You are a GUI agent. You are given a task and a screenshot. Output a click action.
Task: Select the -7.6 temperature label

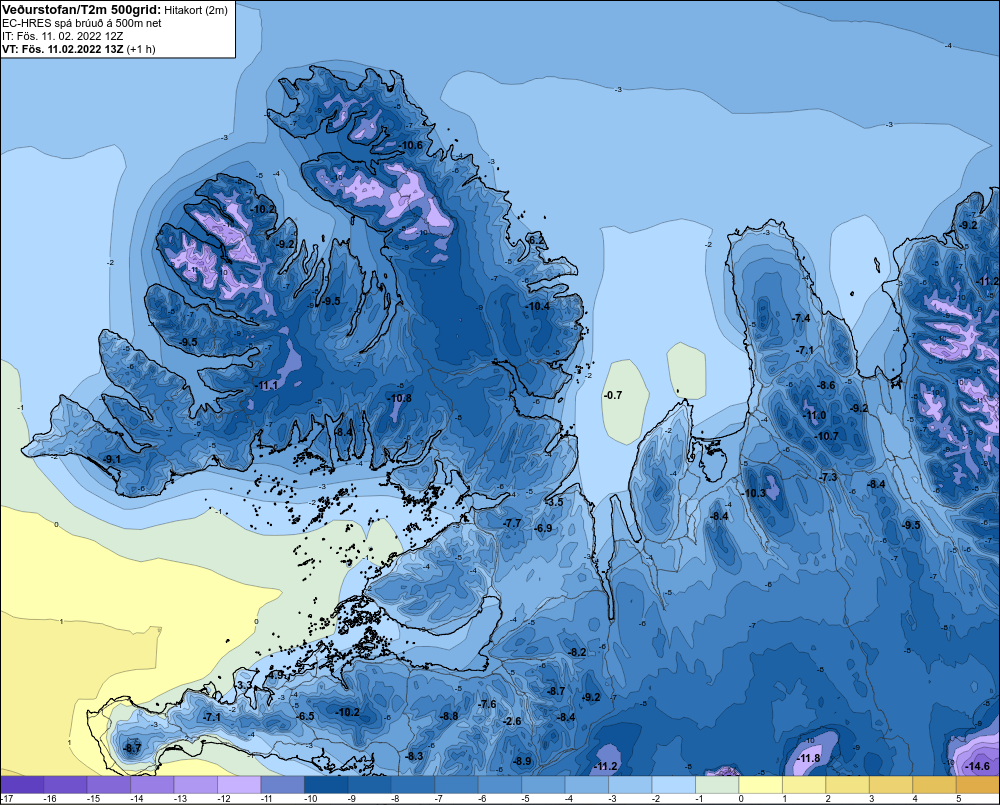tap(487, 704)
